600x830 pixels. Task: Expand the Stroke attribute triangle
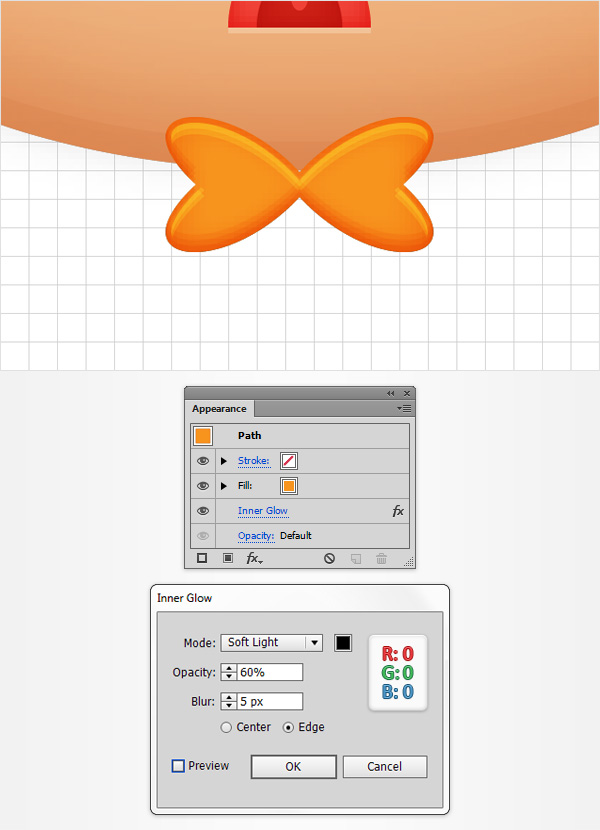[x=224, y=461]
